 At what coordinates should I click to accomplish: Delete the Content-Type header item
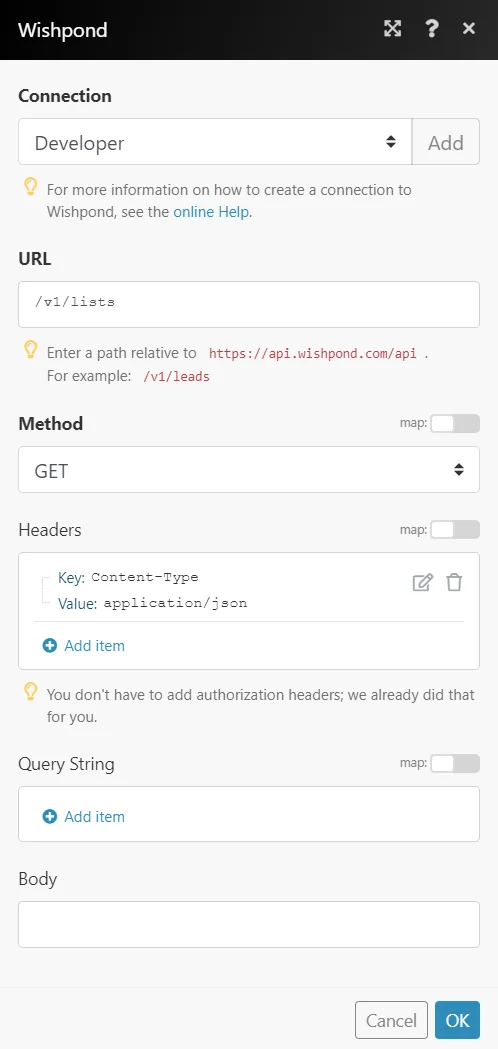(x=454, y=583)
